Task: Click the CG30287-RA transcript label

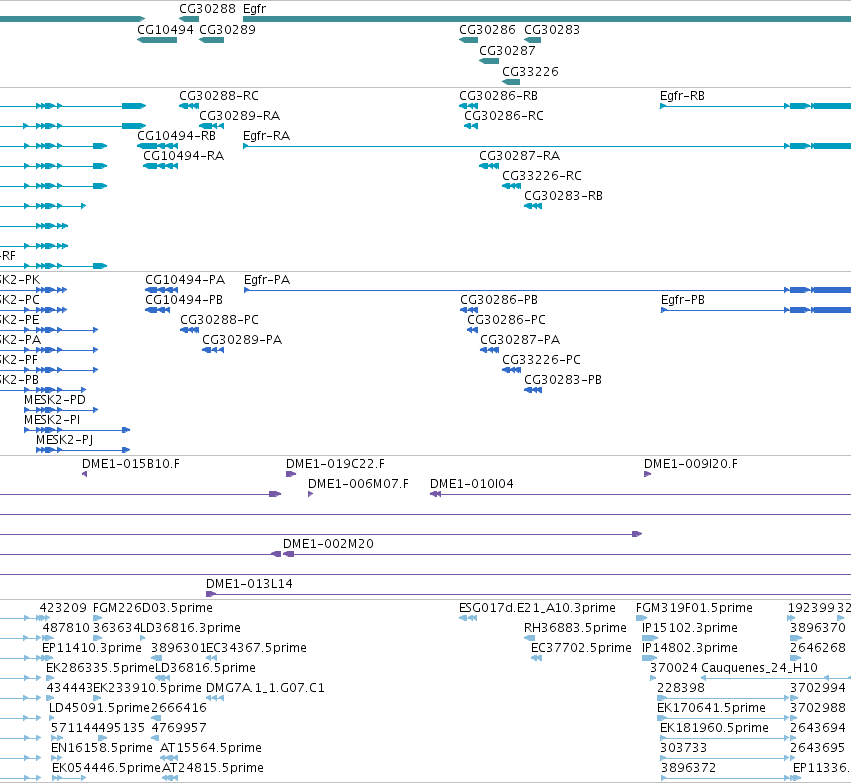Action: [x=519, y=156]
